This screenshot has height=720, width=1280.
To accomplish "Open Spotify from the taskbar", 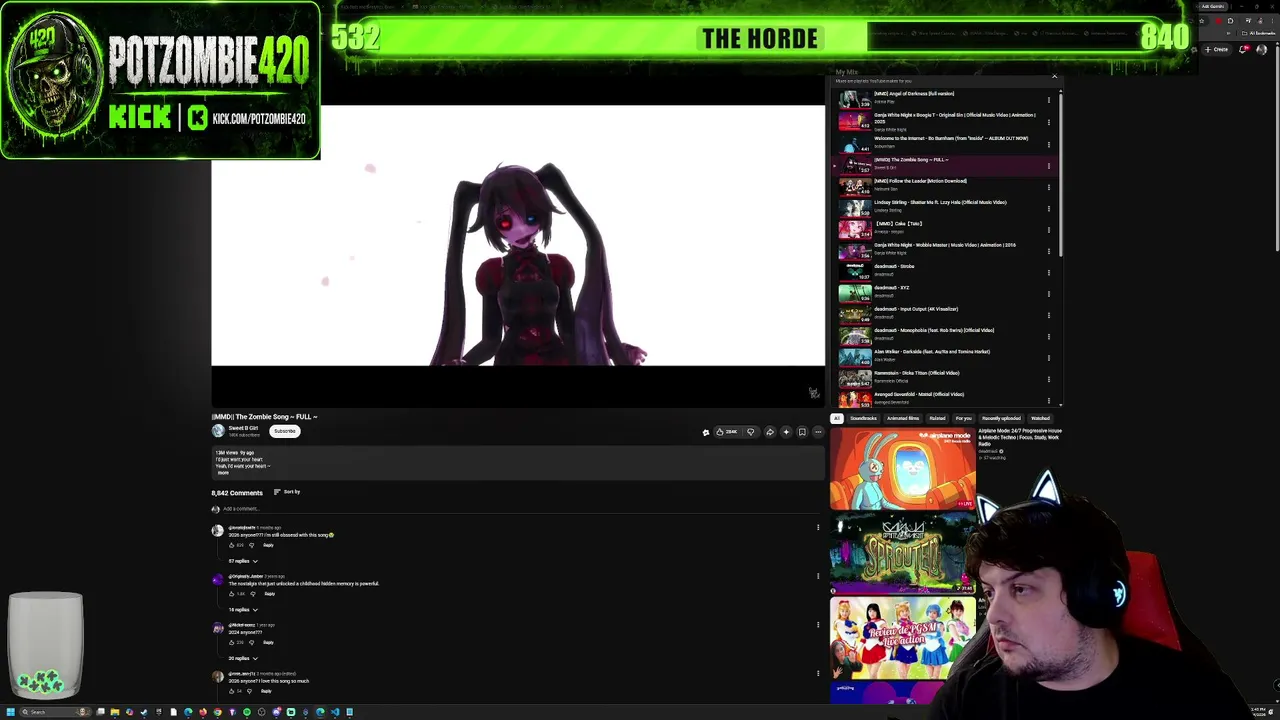I will click(247, 712).
